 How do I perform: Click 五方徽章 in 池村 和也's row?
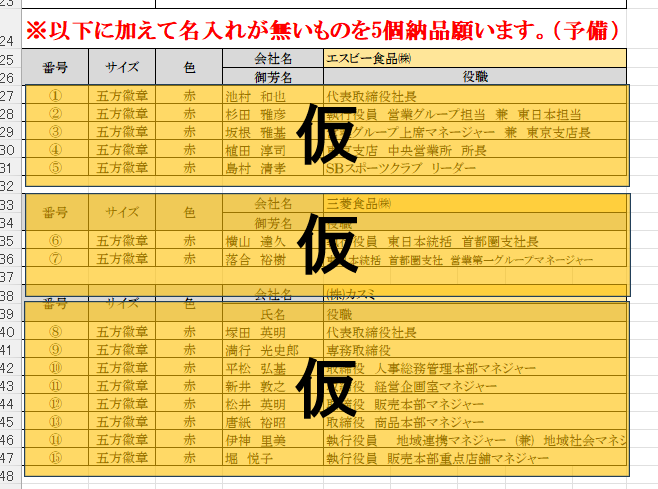122,96
